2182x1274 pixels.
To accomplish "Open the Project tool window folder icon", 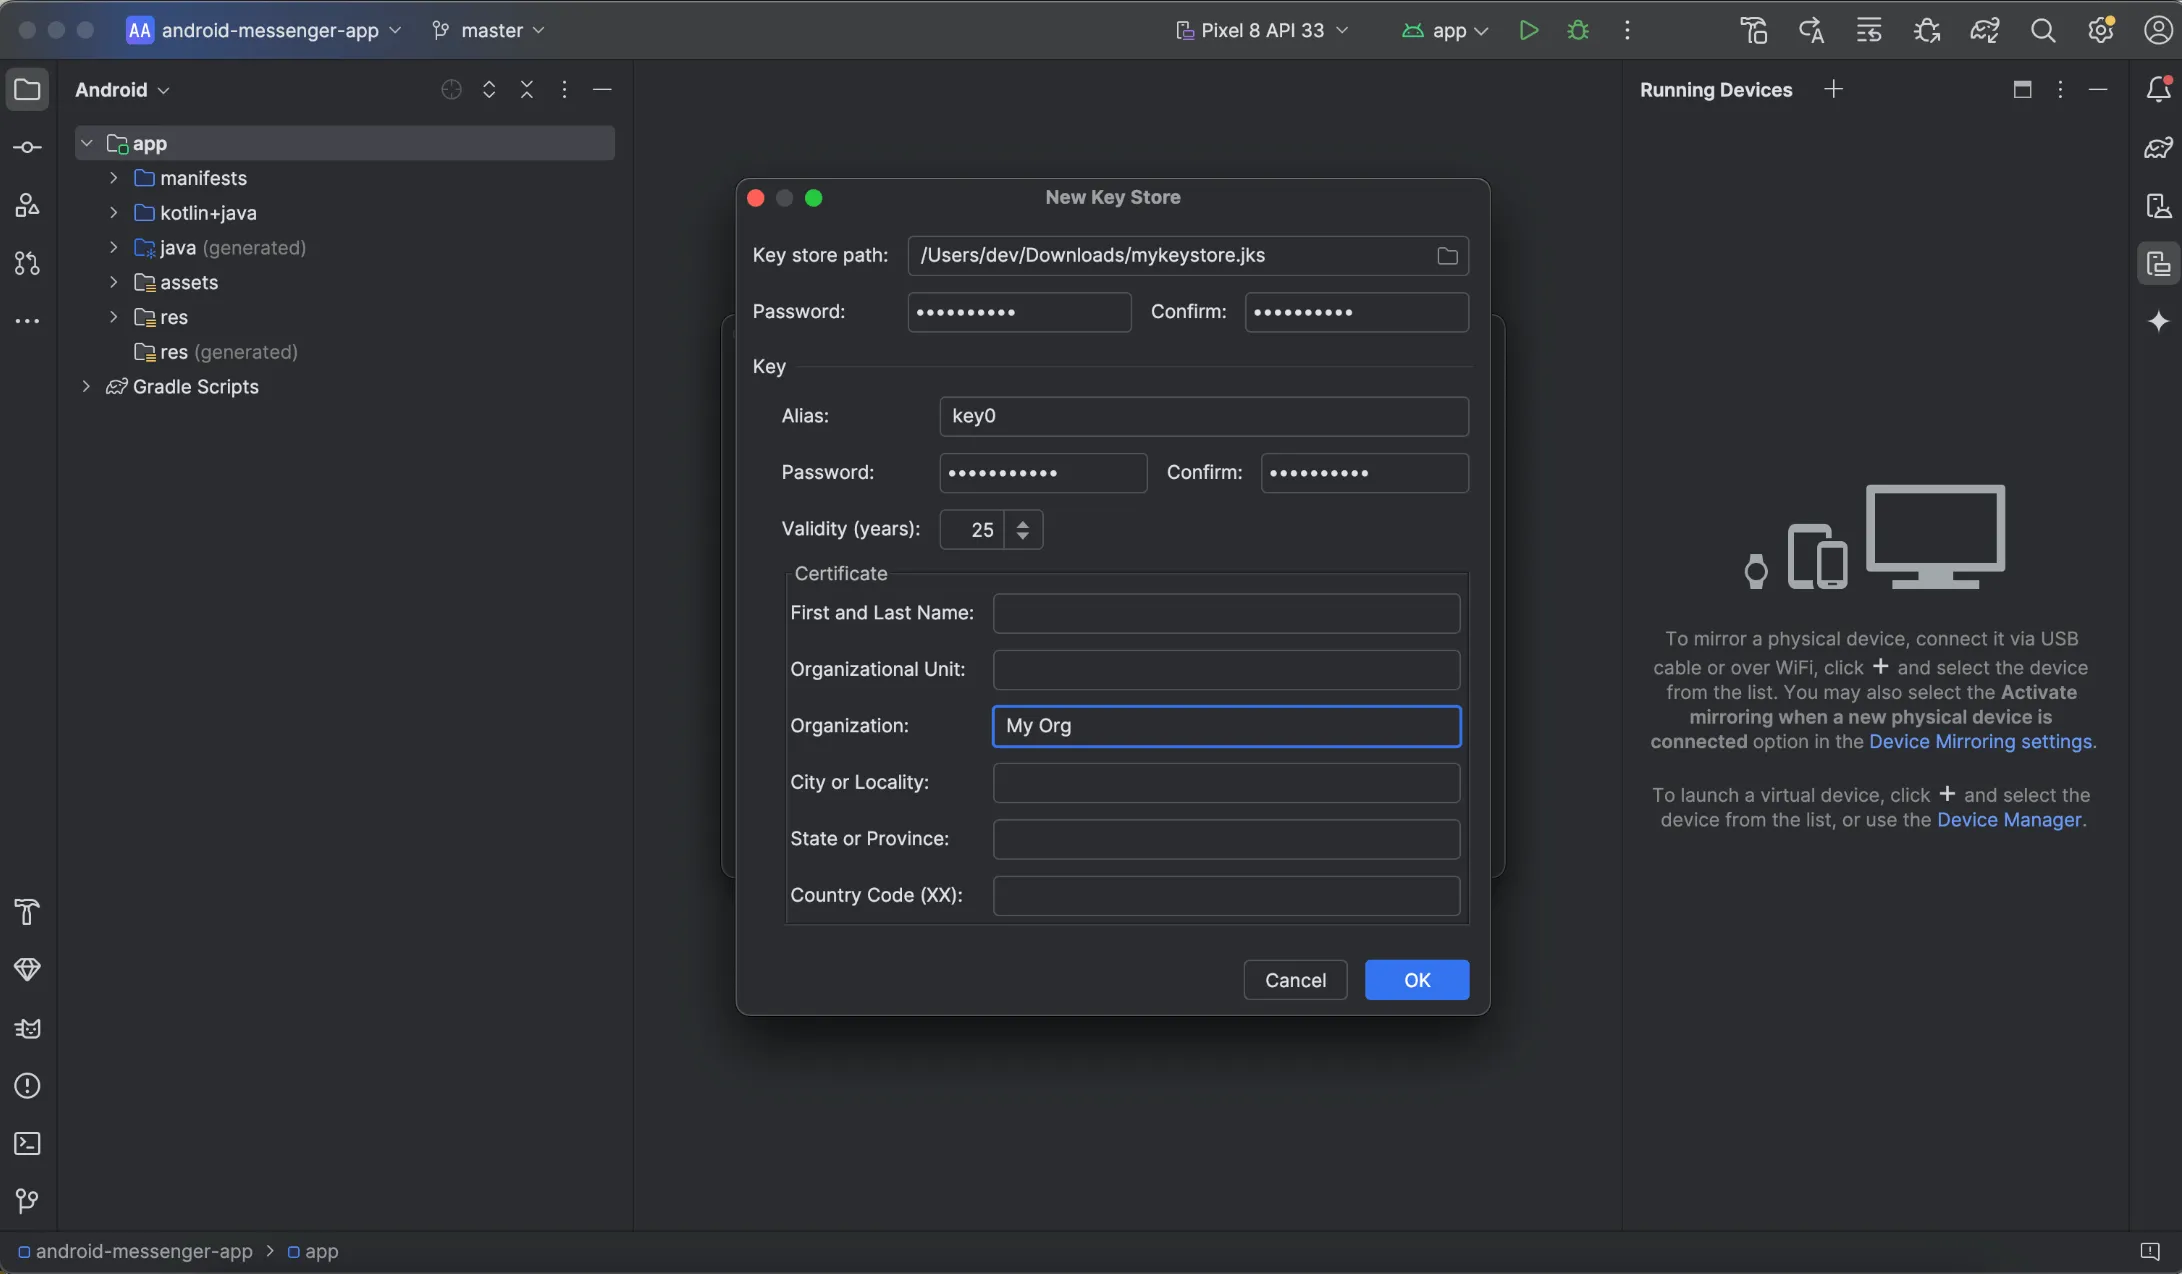I will [x=27, y=90].
